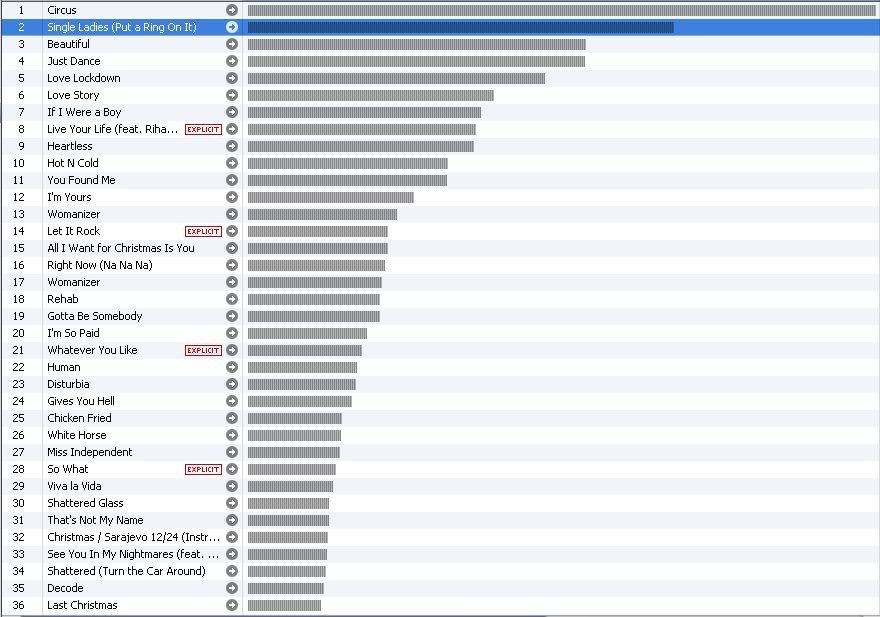Click the arrow icon next to Rehab
880x617 pixels.
coord(232,299)
